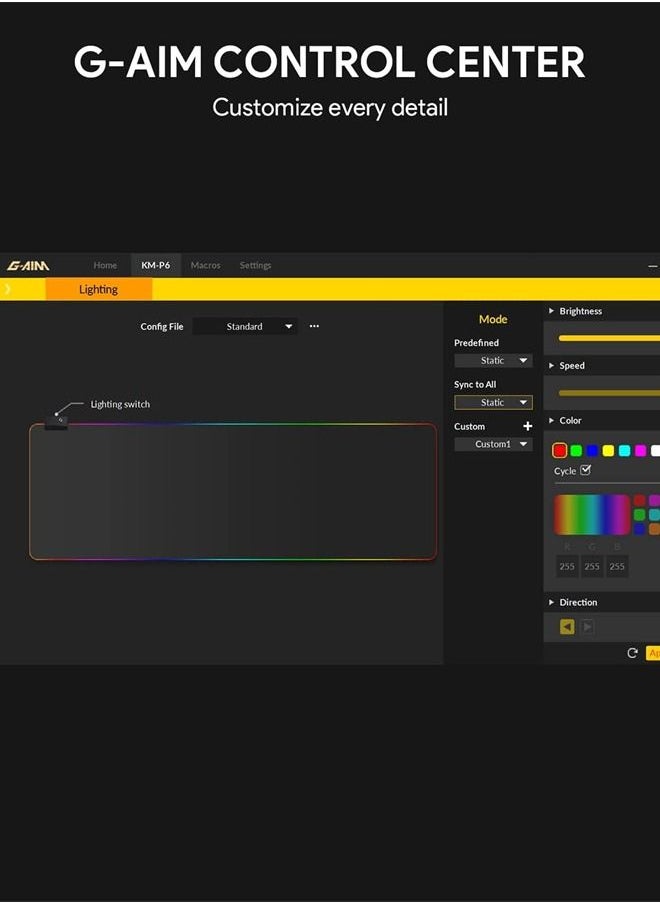This screenshot has width=660, height=904.
Task: Adjust the Speed slider
Action: pos(609,393)
